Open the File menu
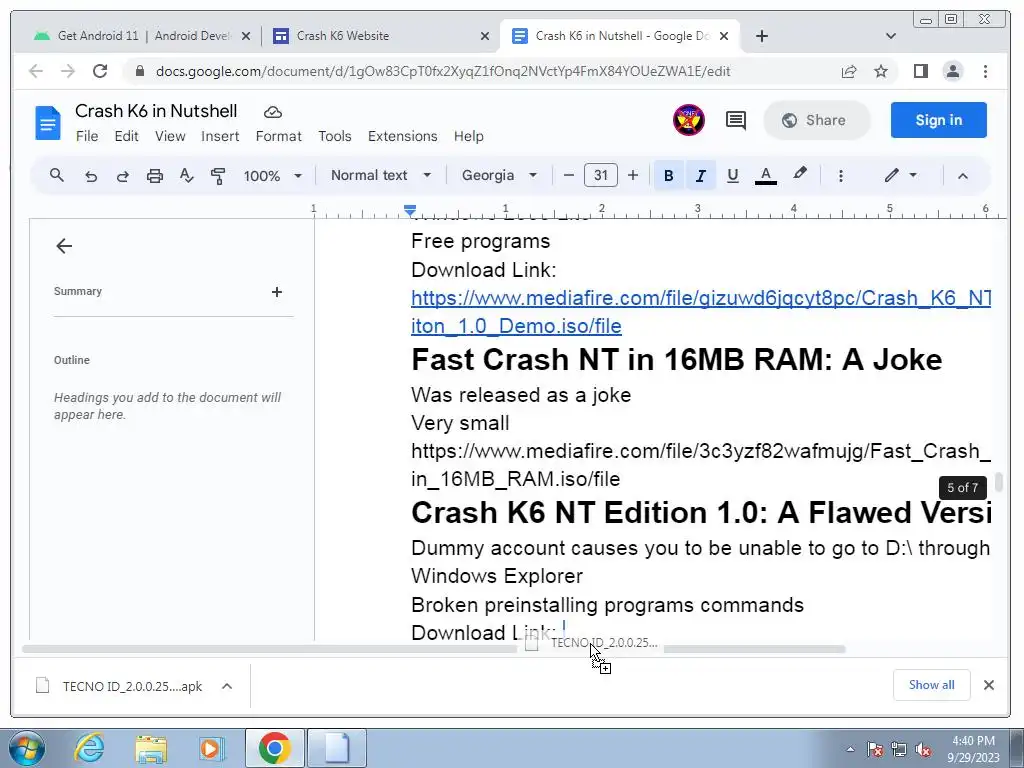 pos(87,136)
